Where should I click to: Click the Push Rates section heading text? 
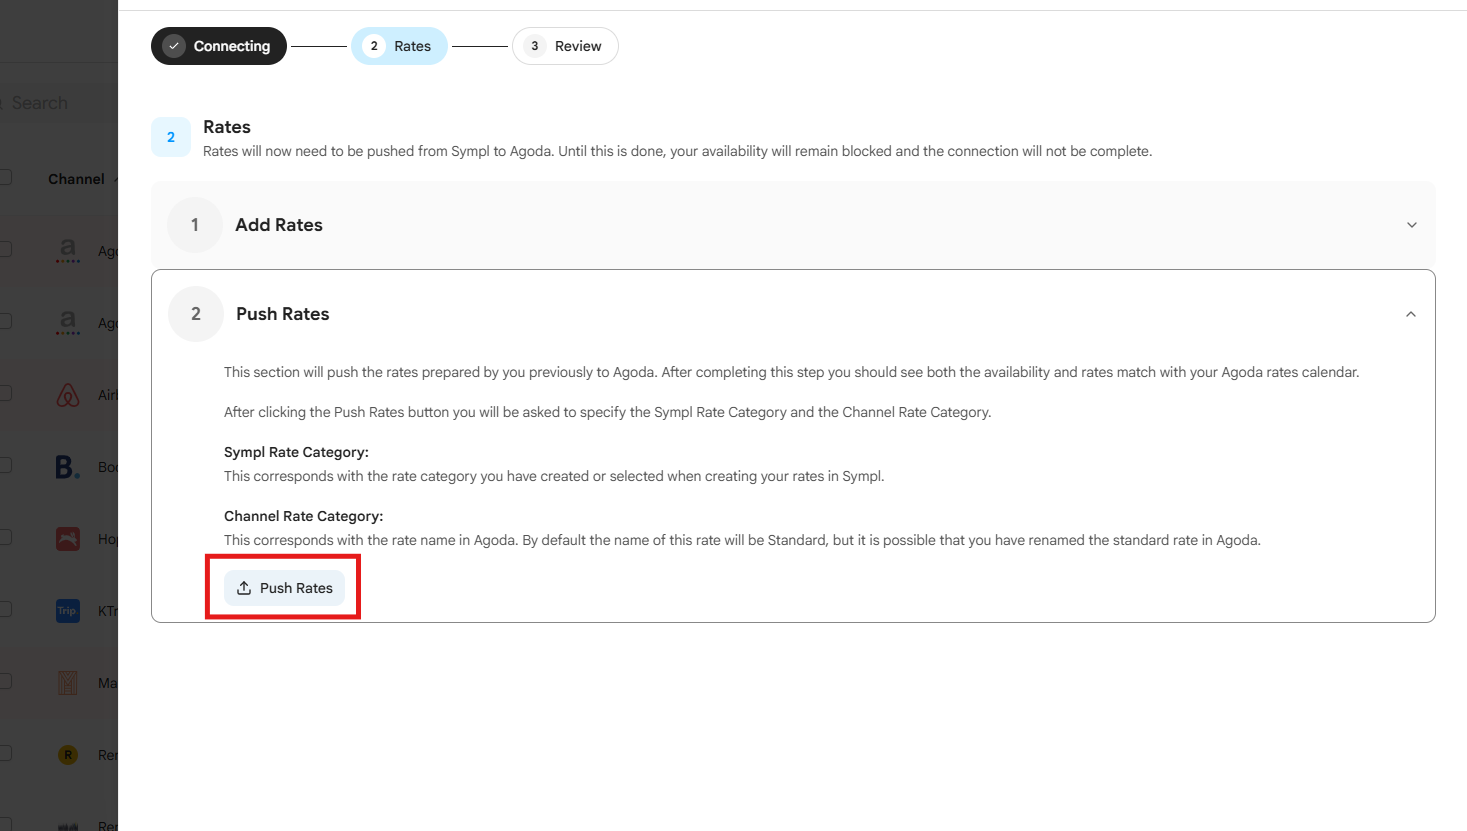(283, 314)
